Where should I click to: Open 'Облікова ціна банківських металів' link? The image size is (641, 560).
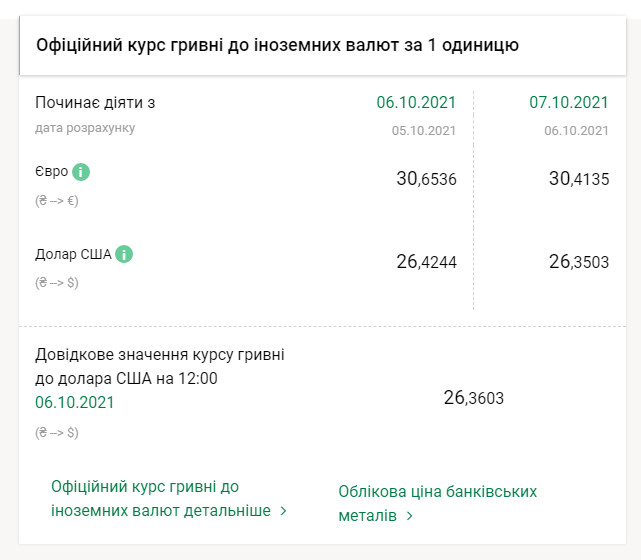click(437, 503)
